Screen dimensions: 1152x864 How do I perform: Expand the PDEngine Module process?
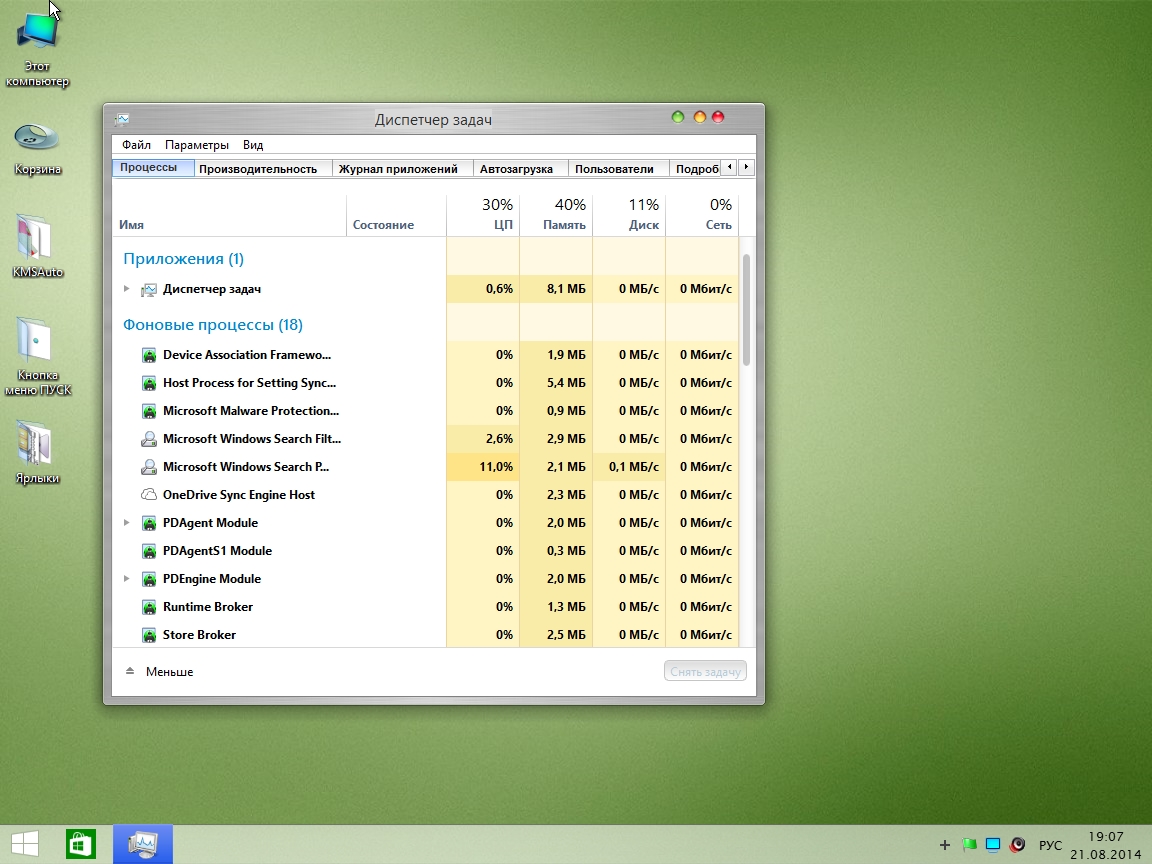(127, 579)
